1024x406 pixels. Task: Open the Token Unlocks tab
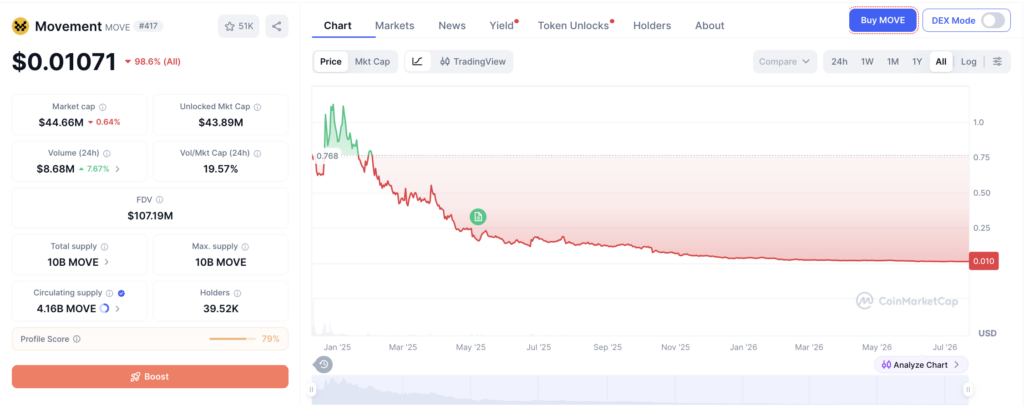click(x=575, y=25)
